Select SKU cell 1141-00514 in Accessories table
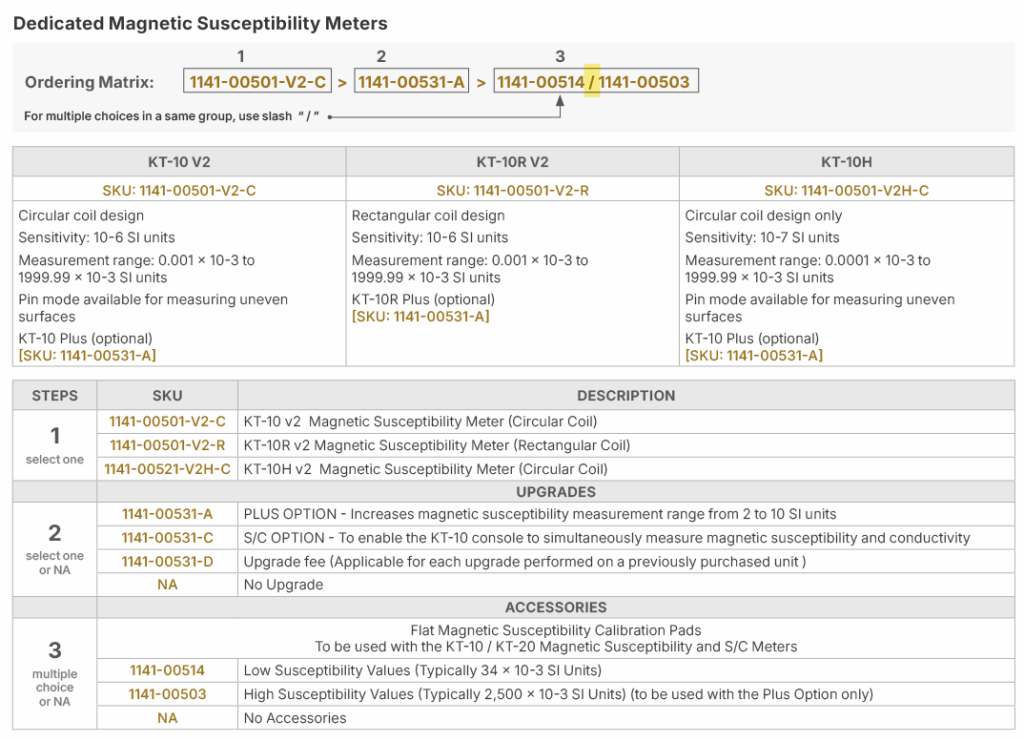Image resolution: width=1024 pixels, height=741 pixels. (167, 670)
